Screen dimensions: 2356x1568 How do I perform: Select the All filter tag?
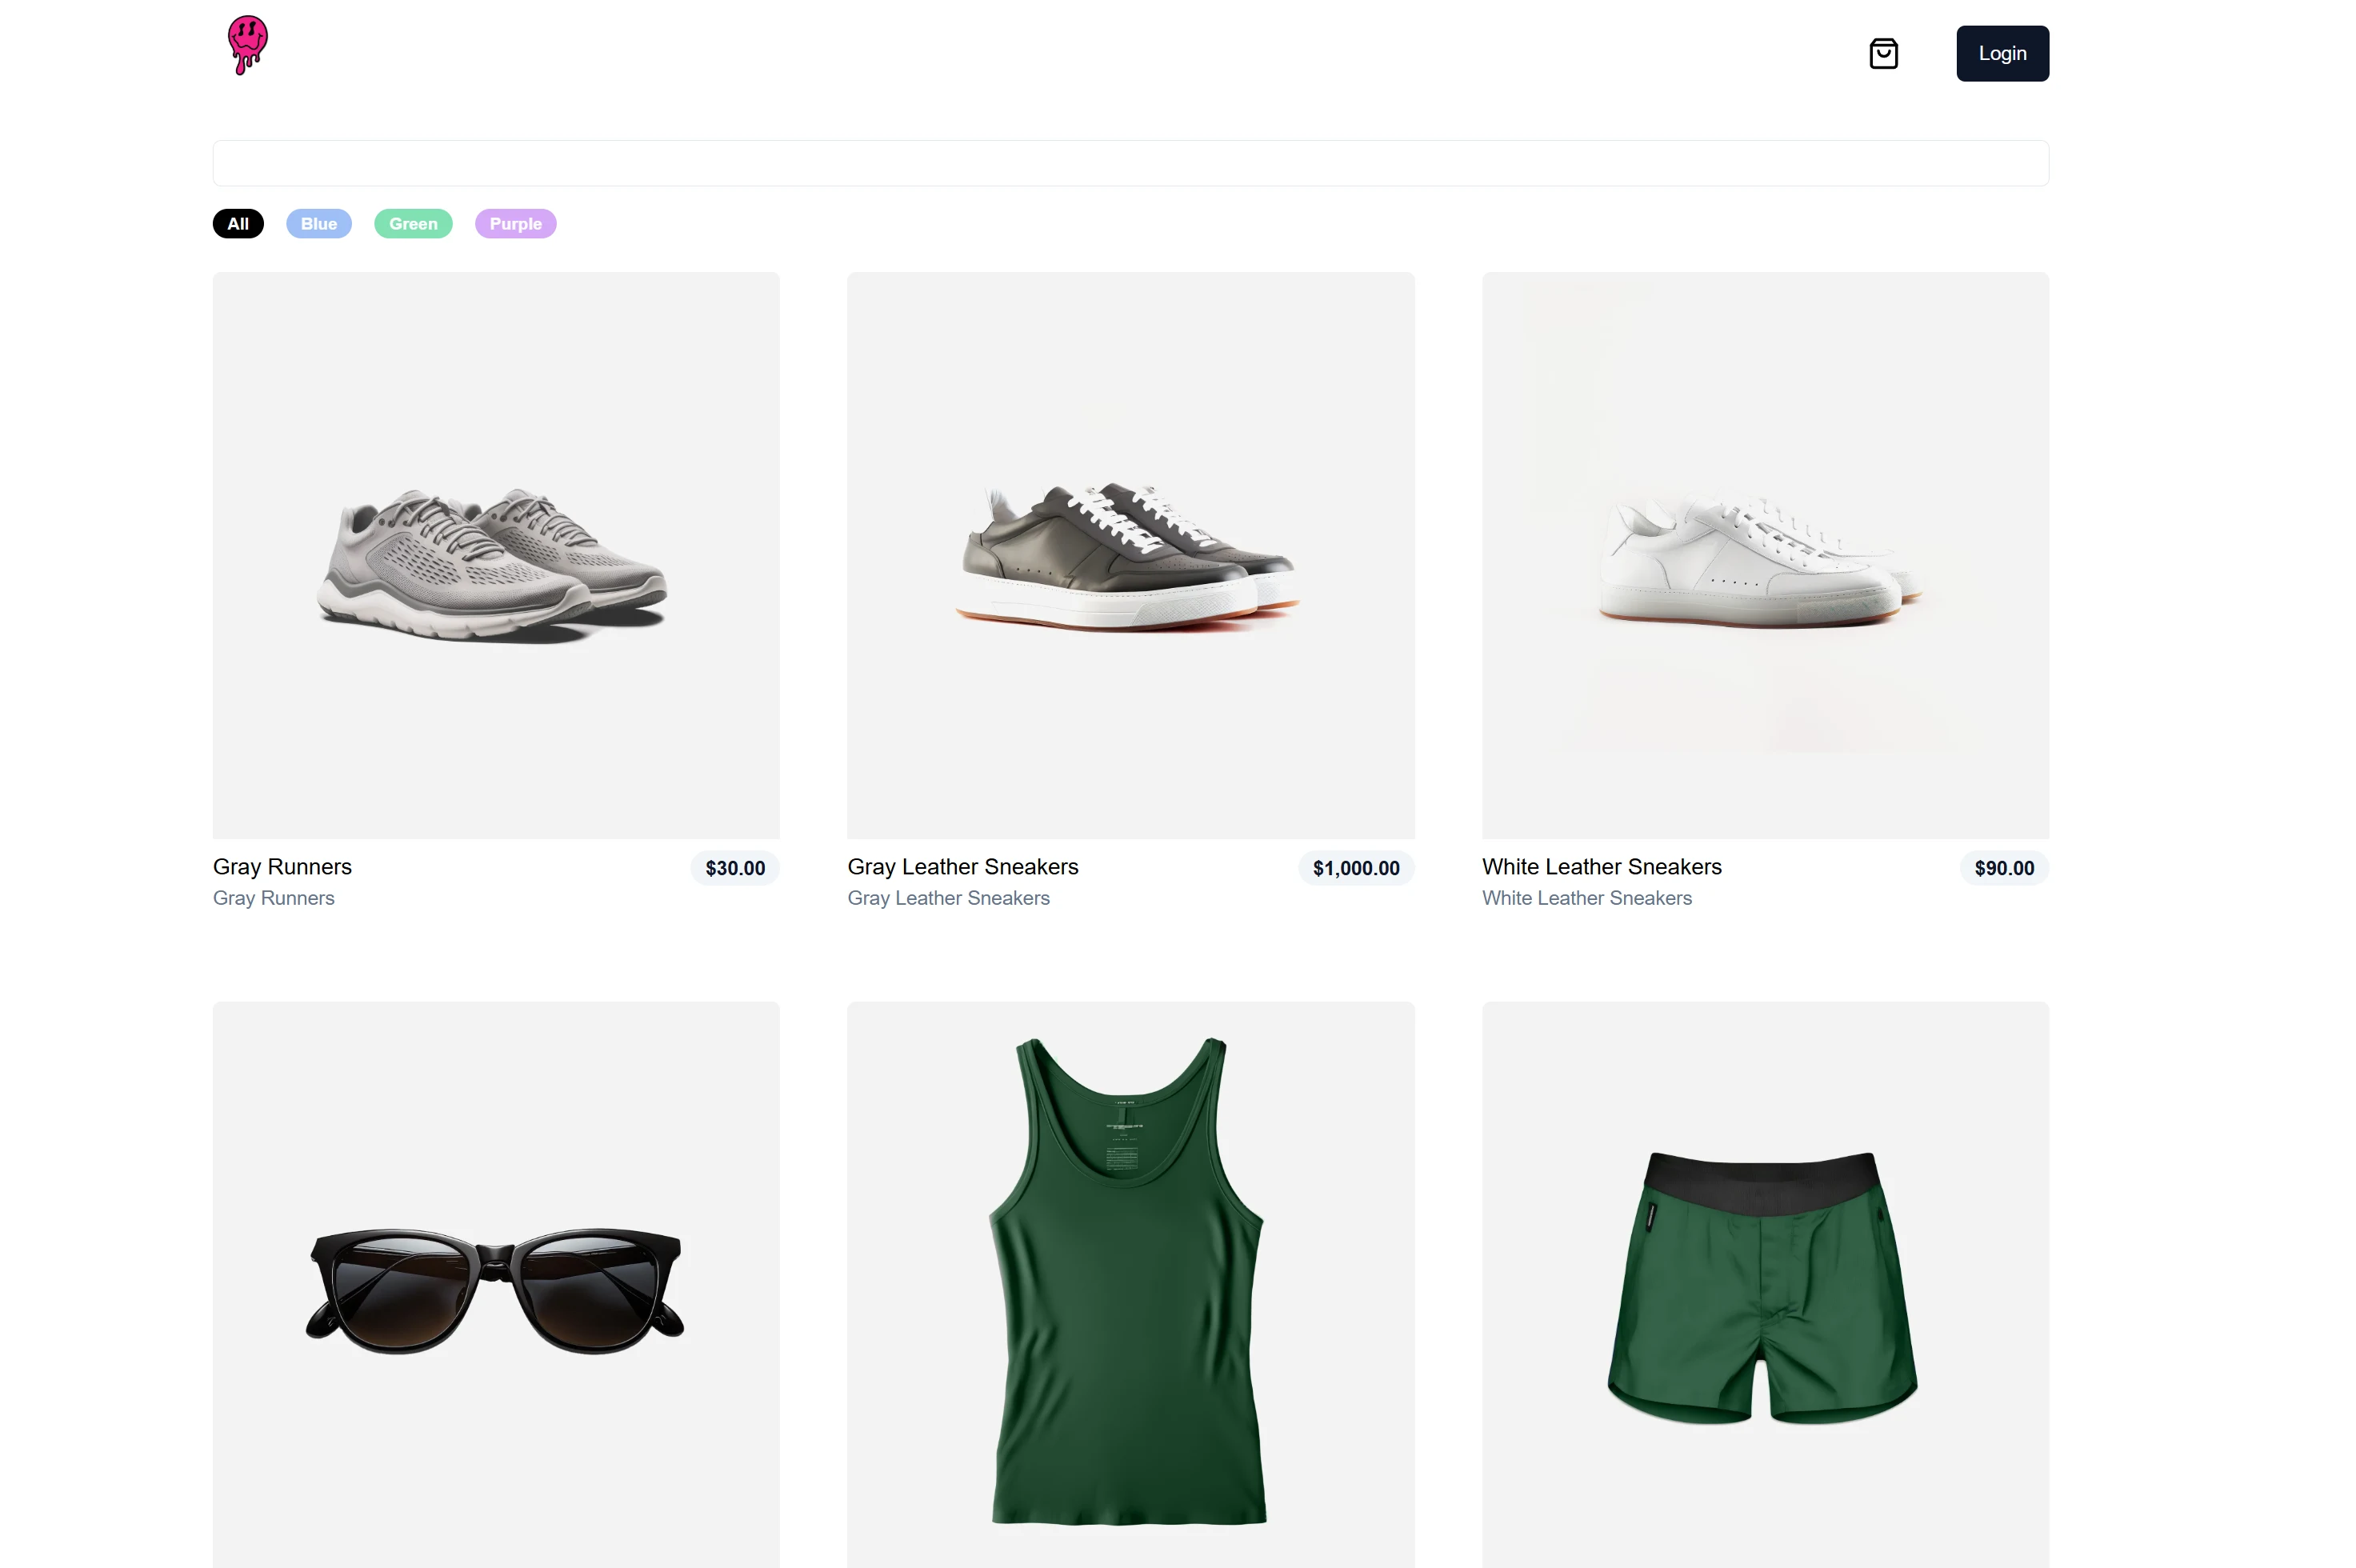tap(238, 224)
